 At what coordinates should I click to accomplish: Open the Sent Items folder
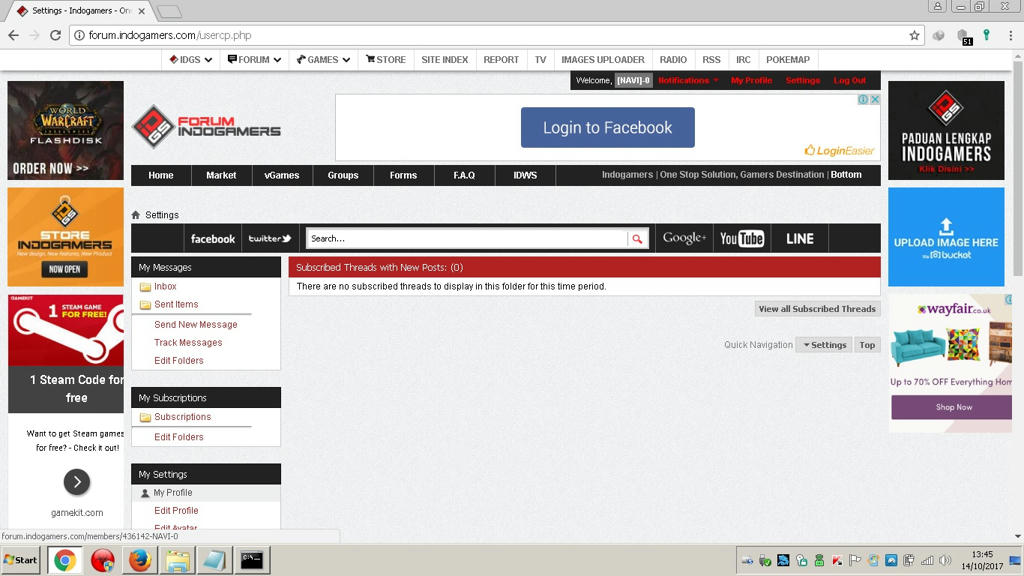pyautogui.click(x=176, y=304)
